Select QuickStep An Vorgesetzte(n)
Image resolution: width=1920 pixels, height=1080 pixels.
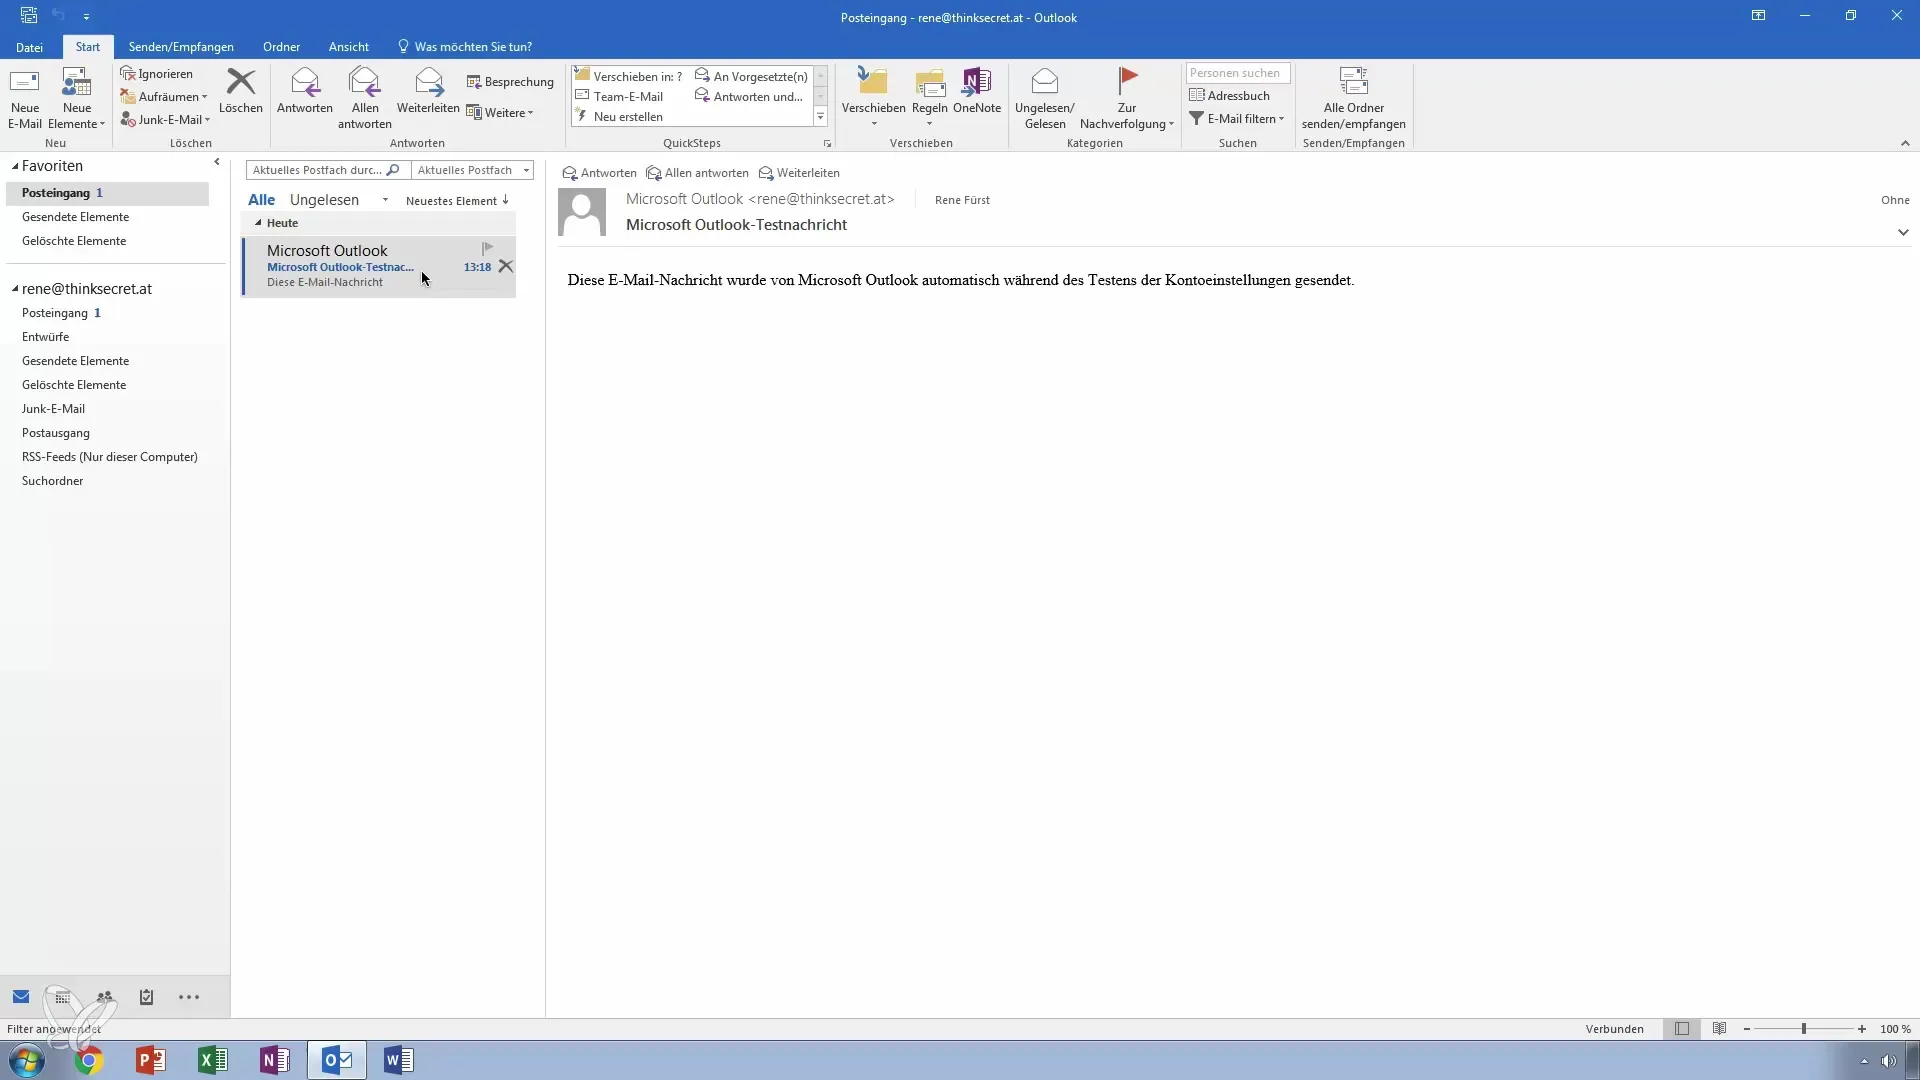pyautogui.click(x=751, y=76)
